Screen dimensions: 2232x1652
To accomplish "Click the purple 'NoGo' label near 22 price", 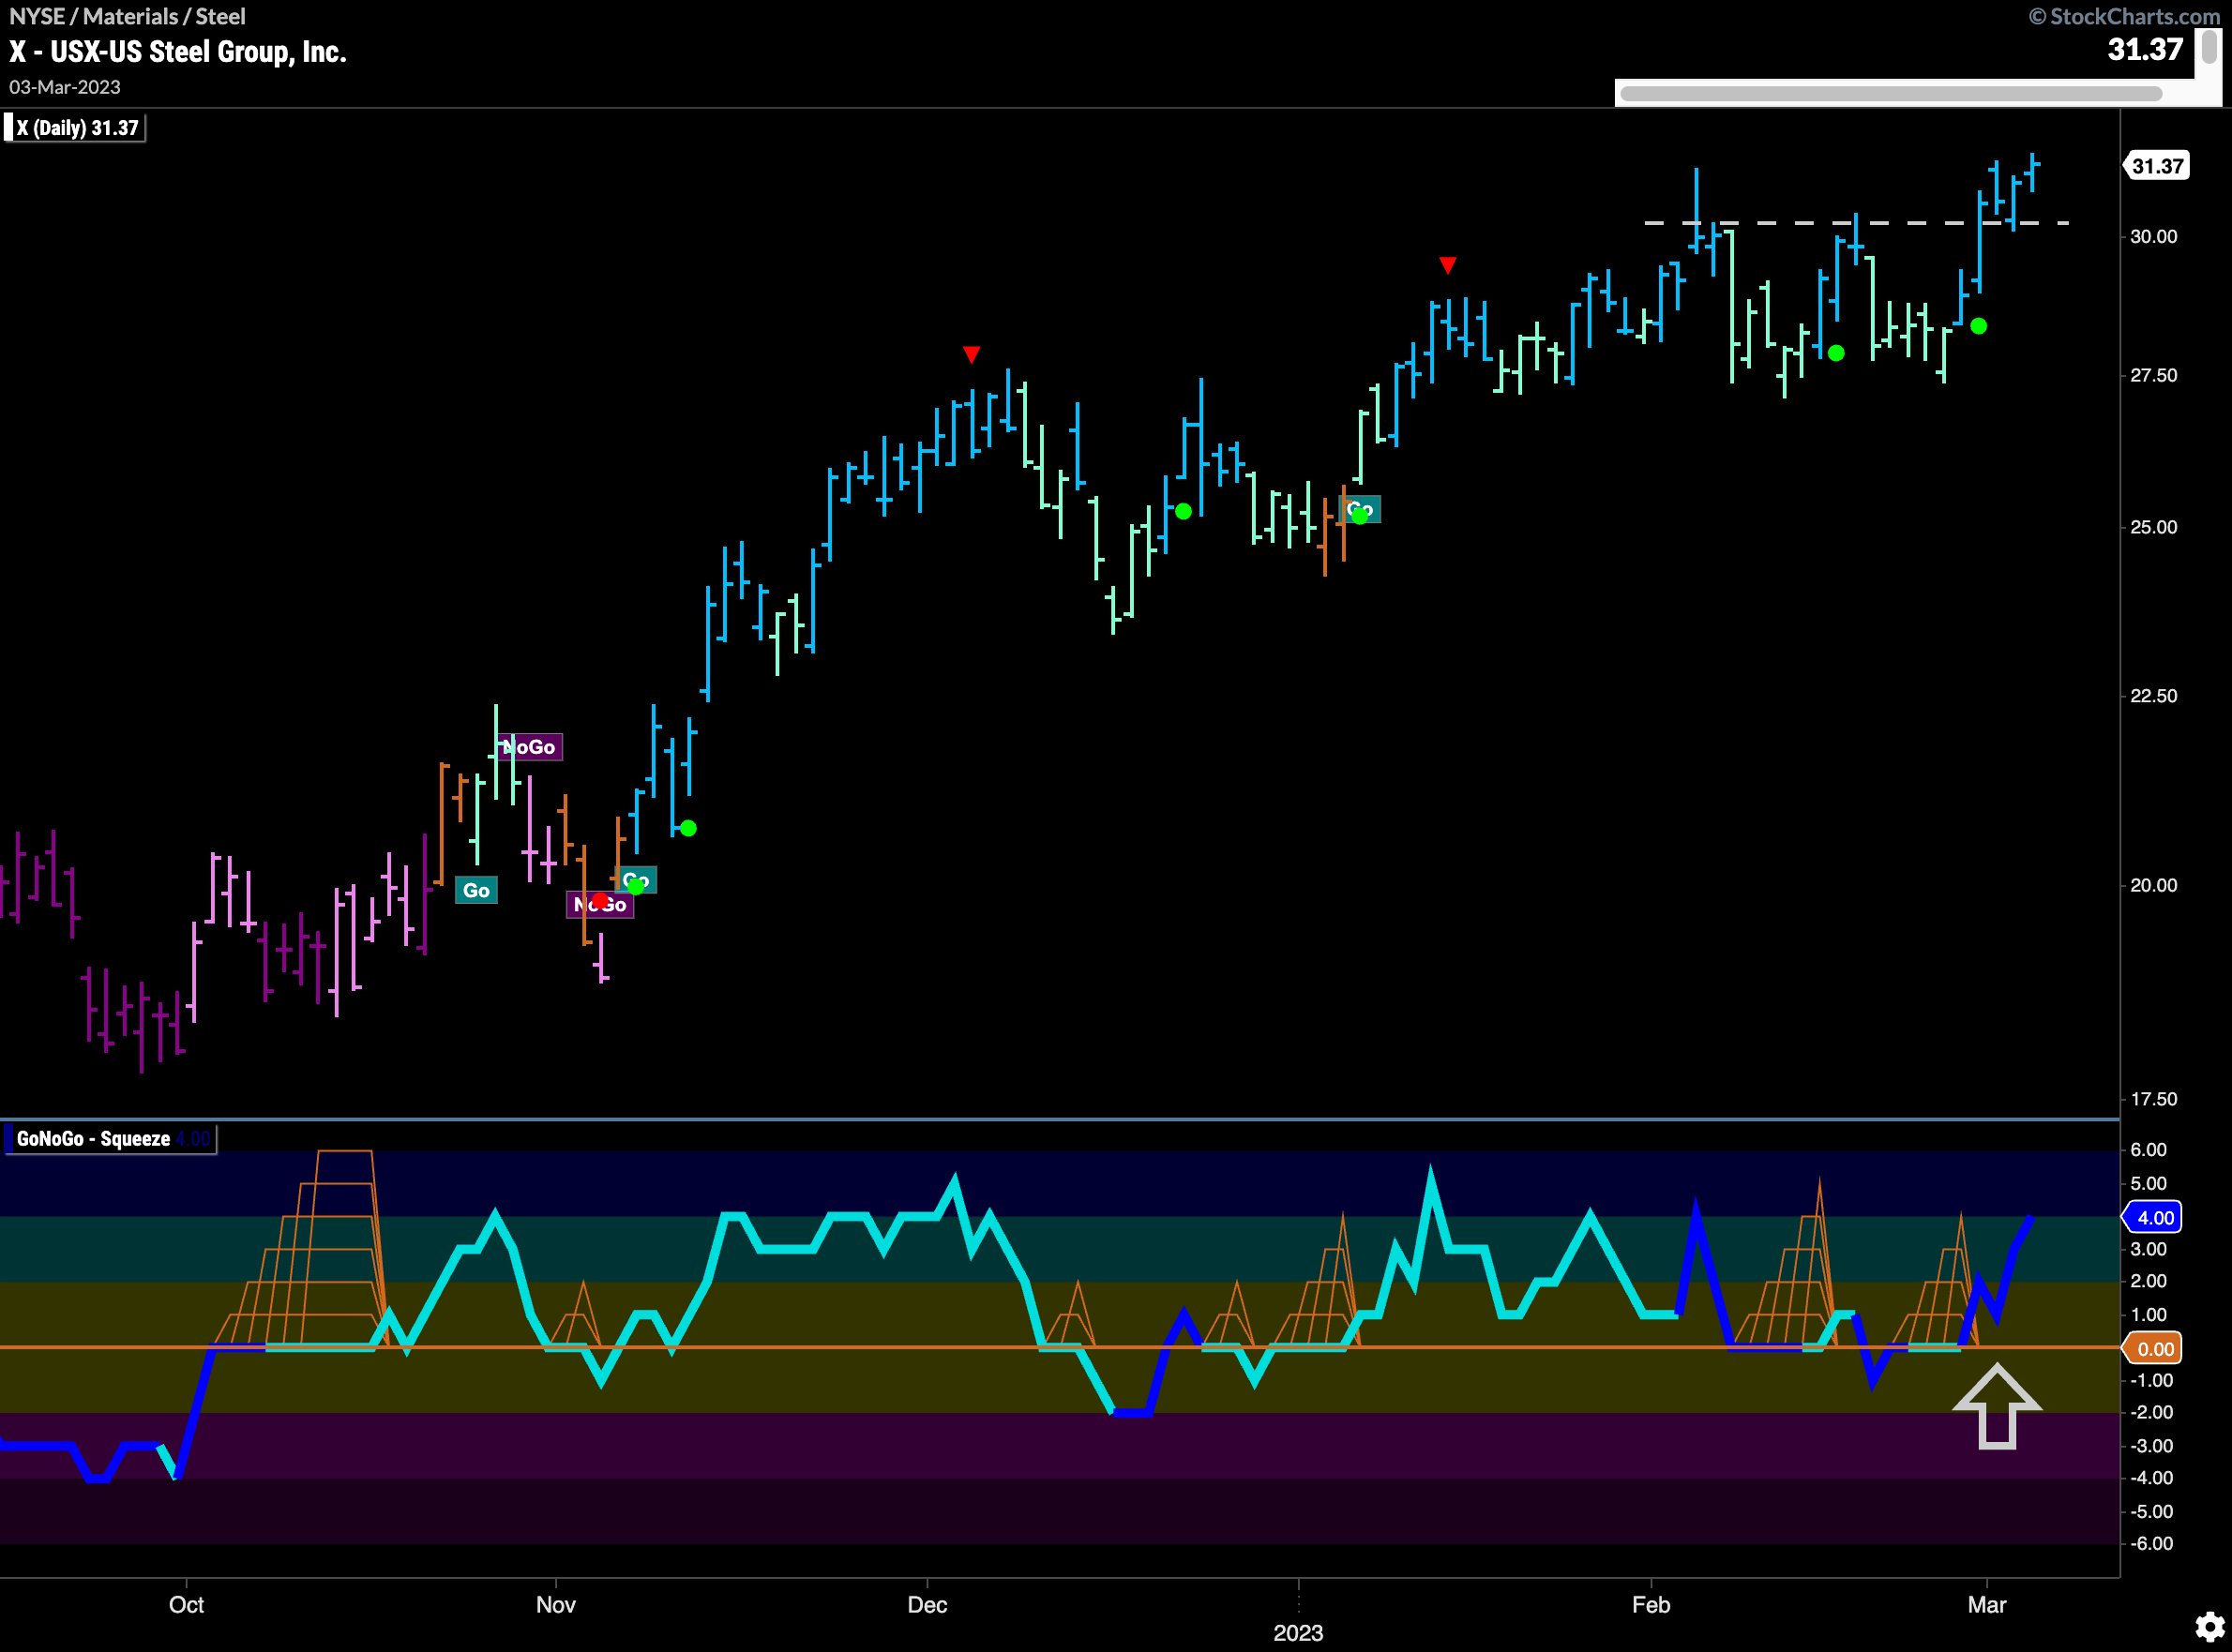I will 531,747.
